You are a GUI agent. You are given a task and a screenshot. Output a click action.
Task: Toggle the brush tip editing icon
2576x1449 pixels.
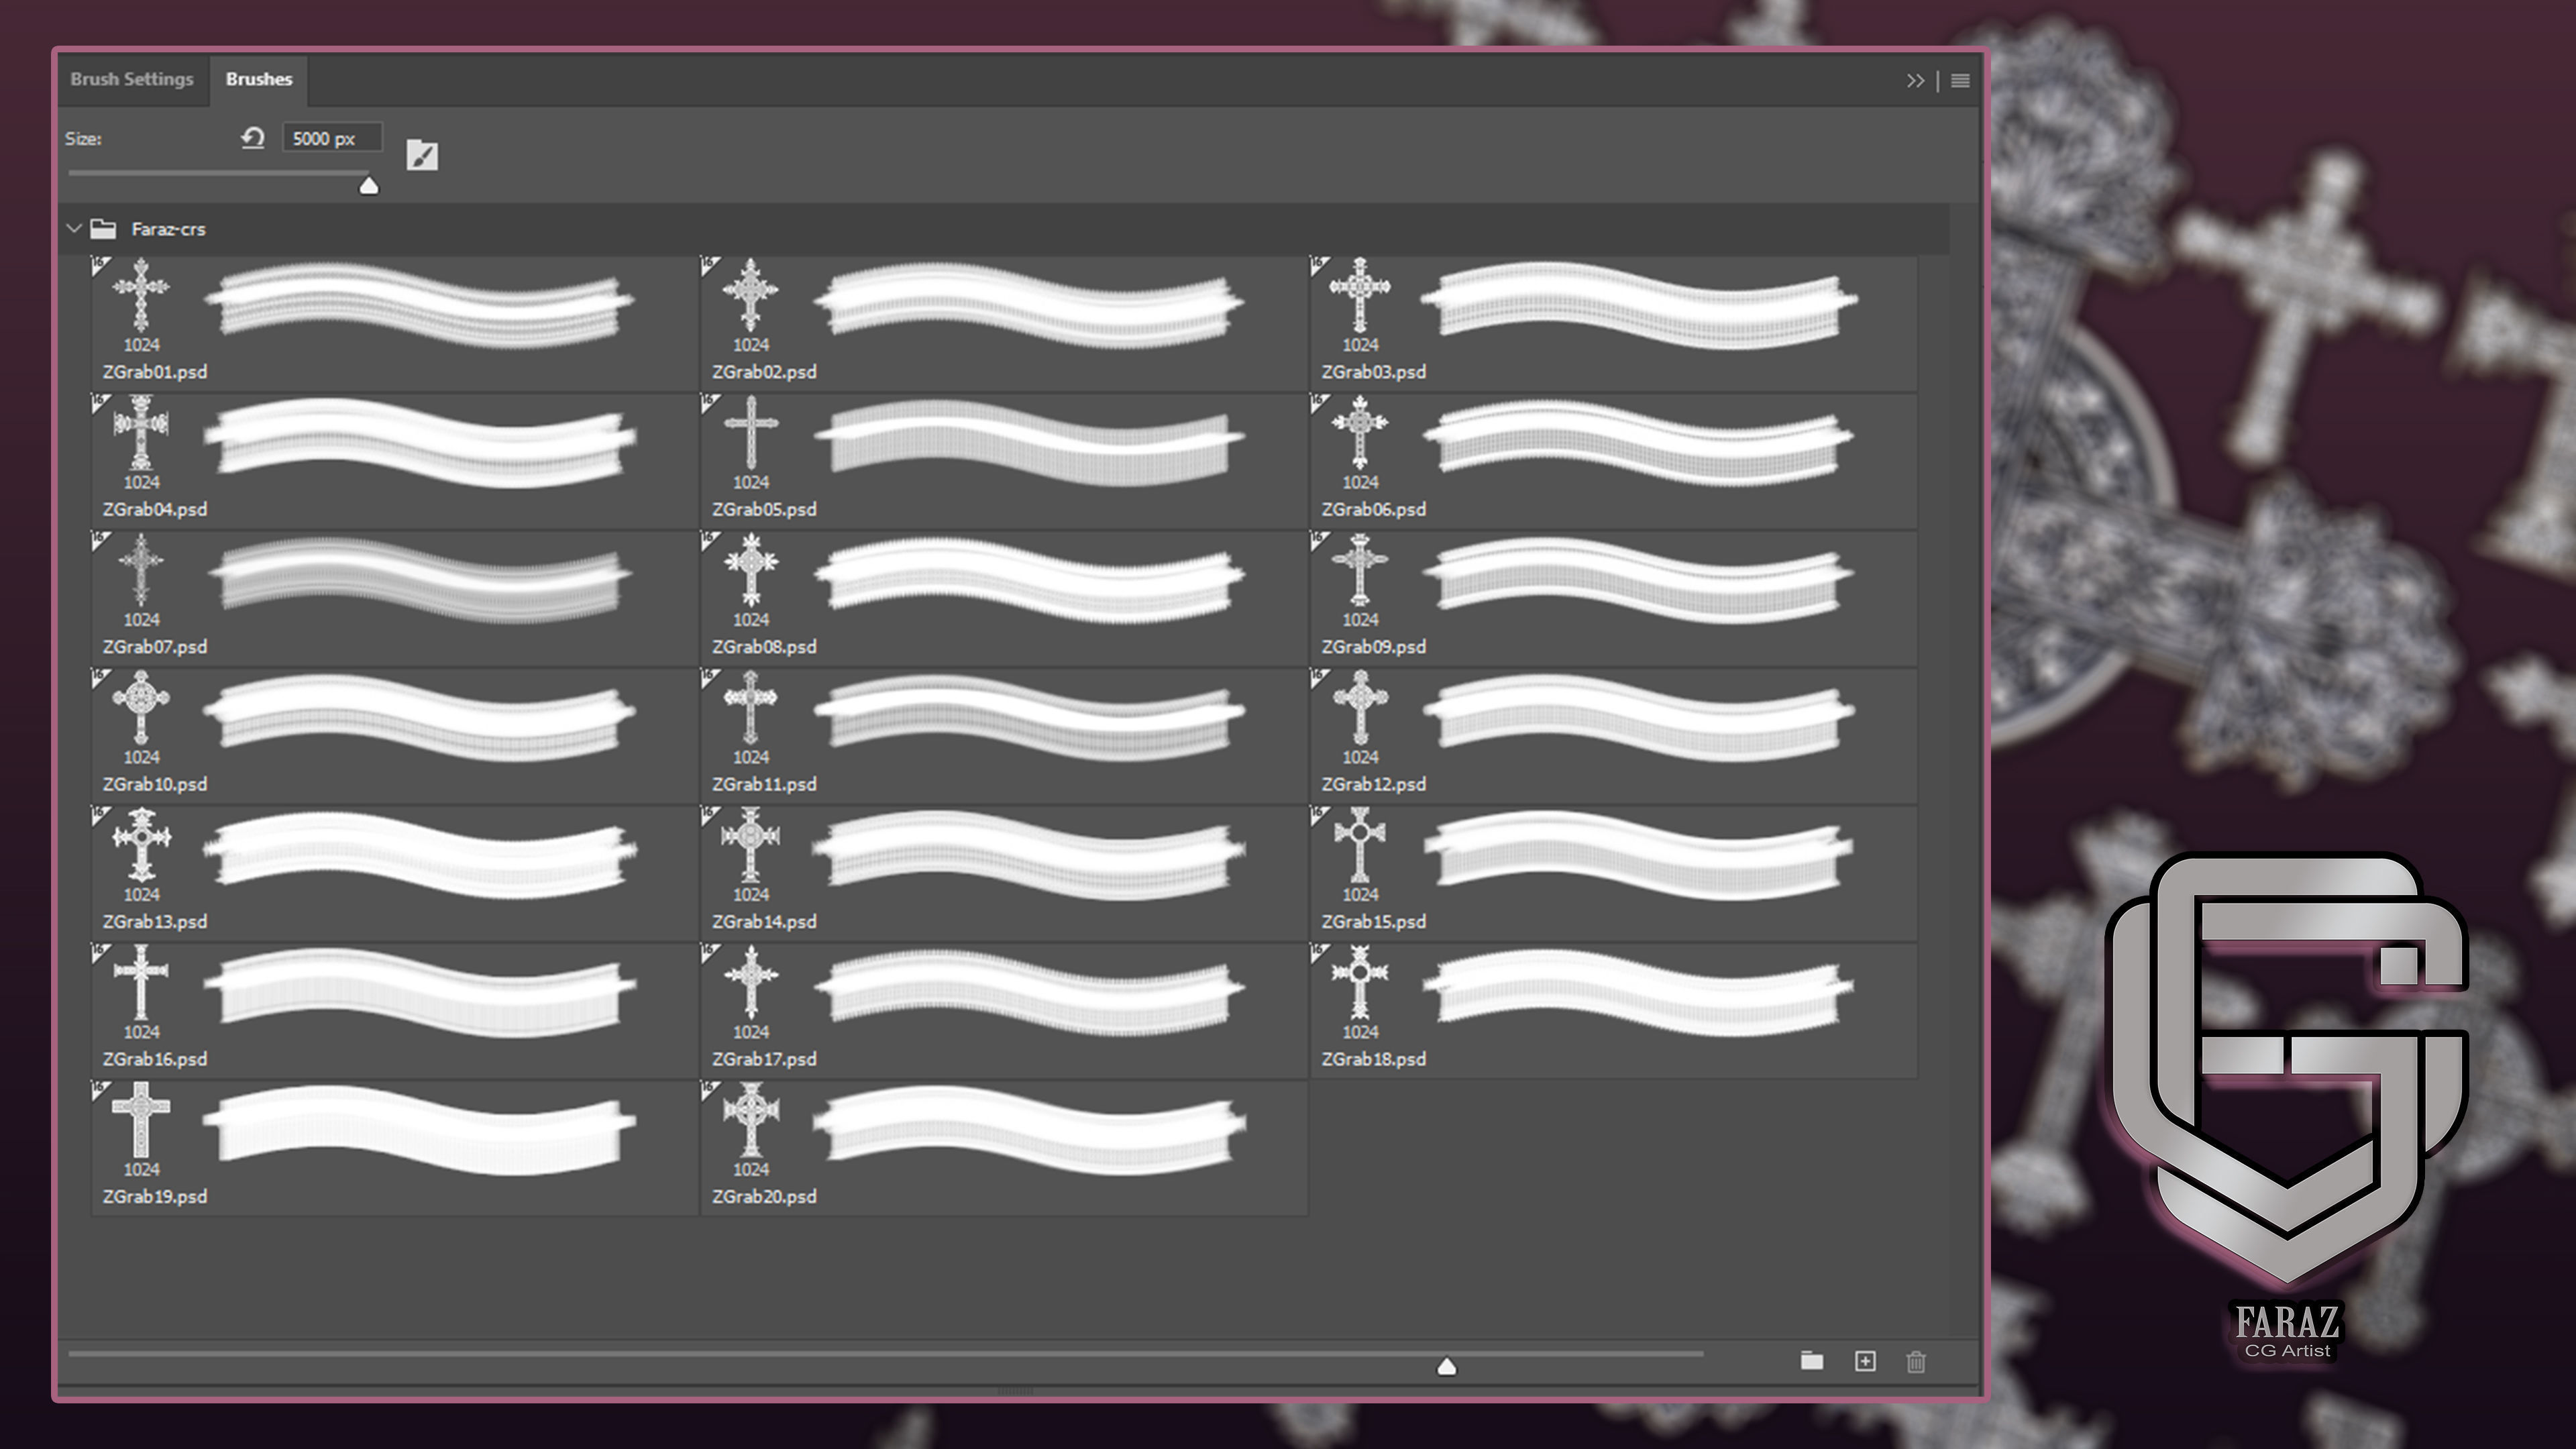[422, 156]
